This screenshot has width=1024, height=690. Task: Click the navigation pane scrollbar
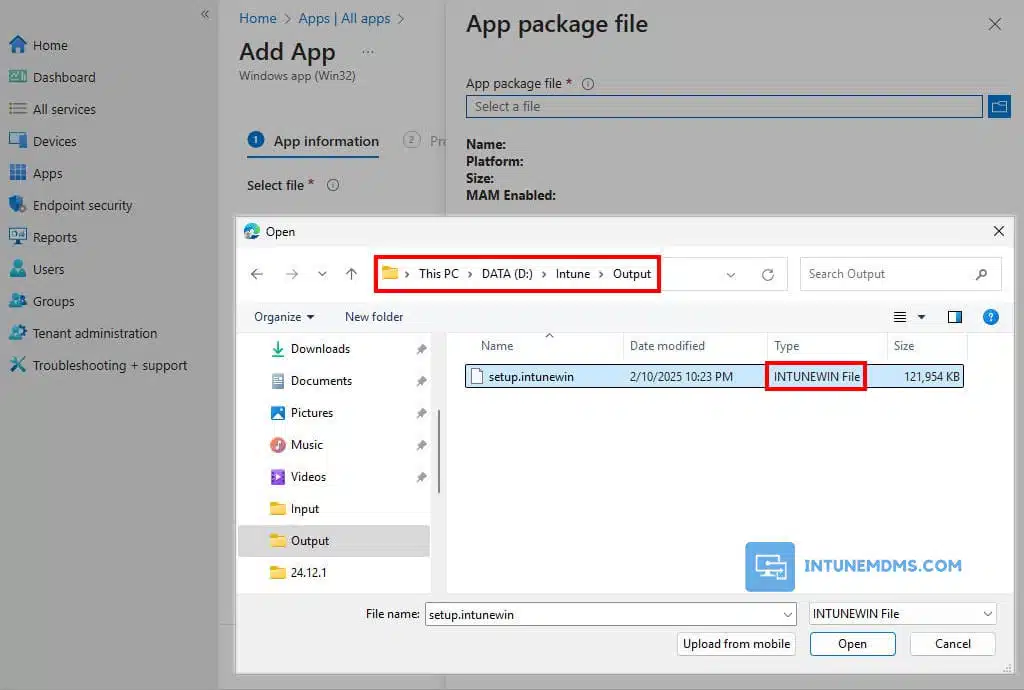[x=439, y=452]
